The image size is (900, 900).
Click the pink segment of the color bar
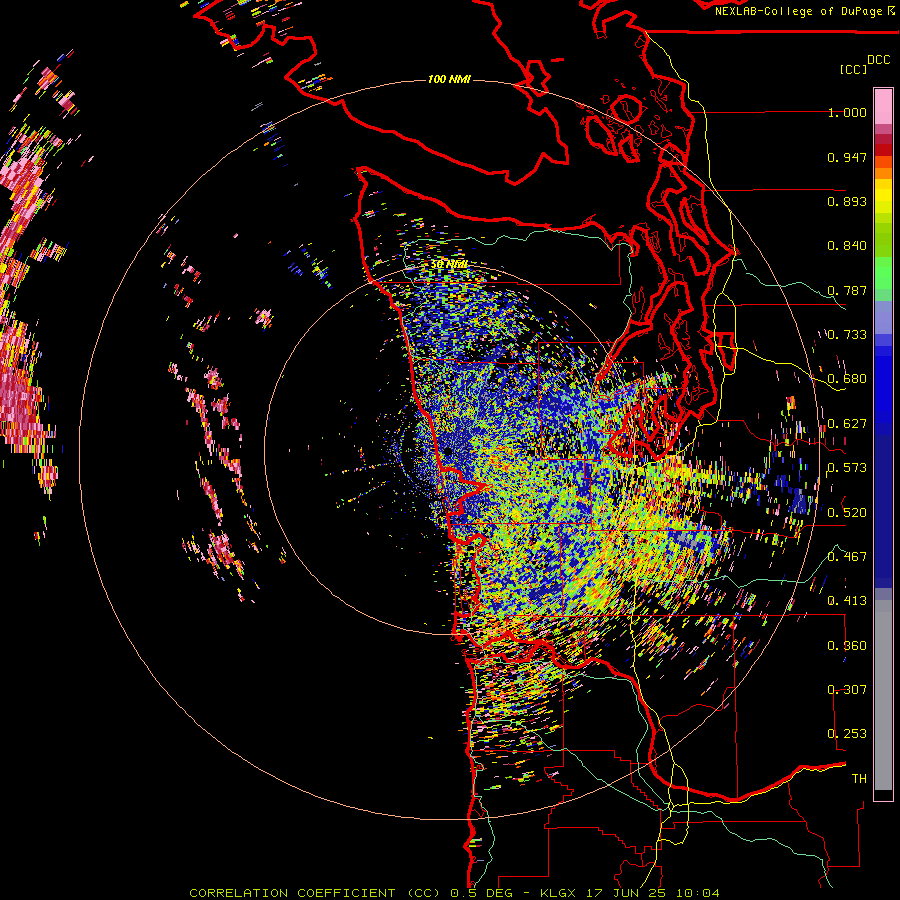click(883, 107)
